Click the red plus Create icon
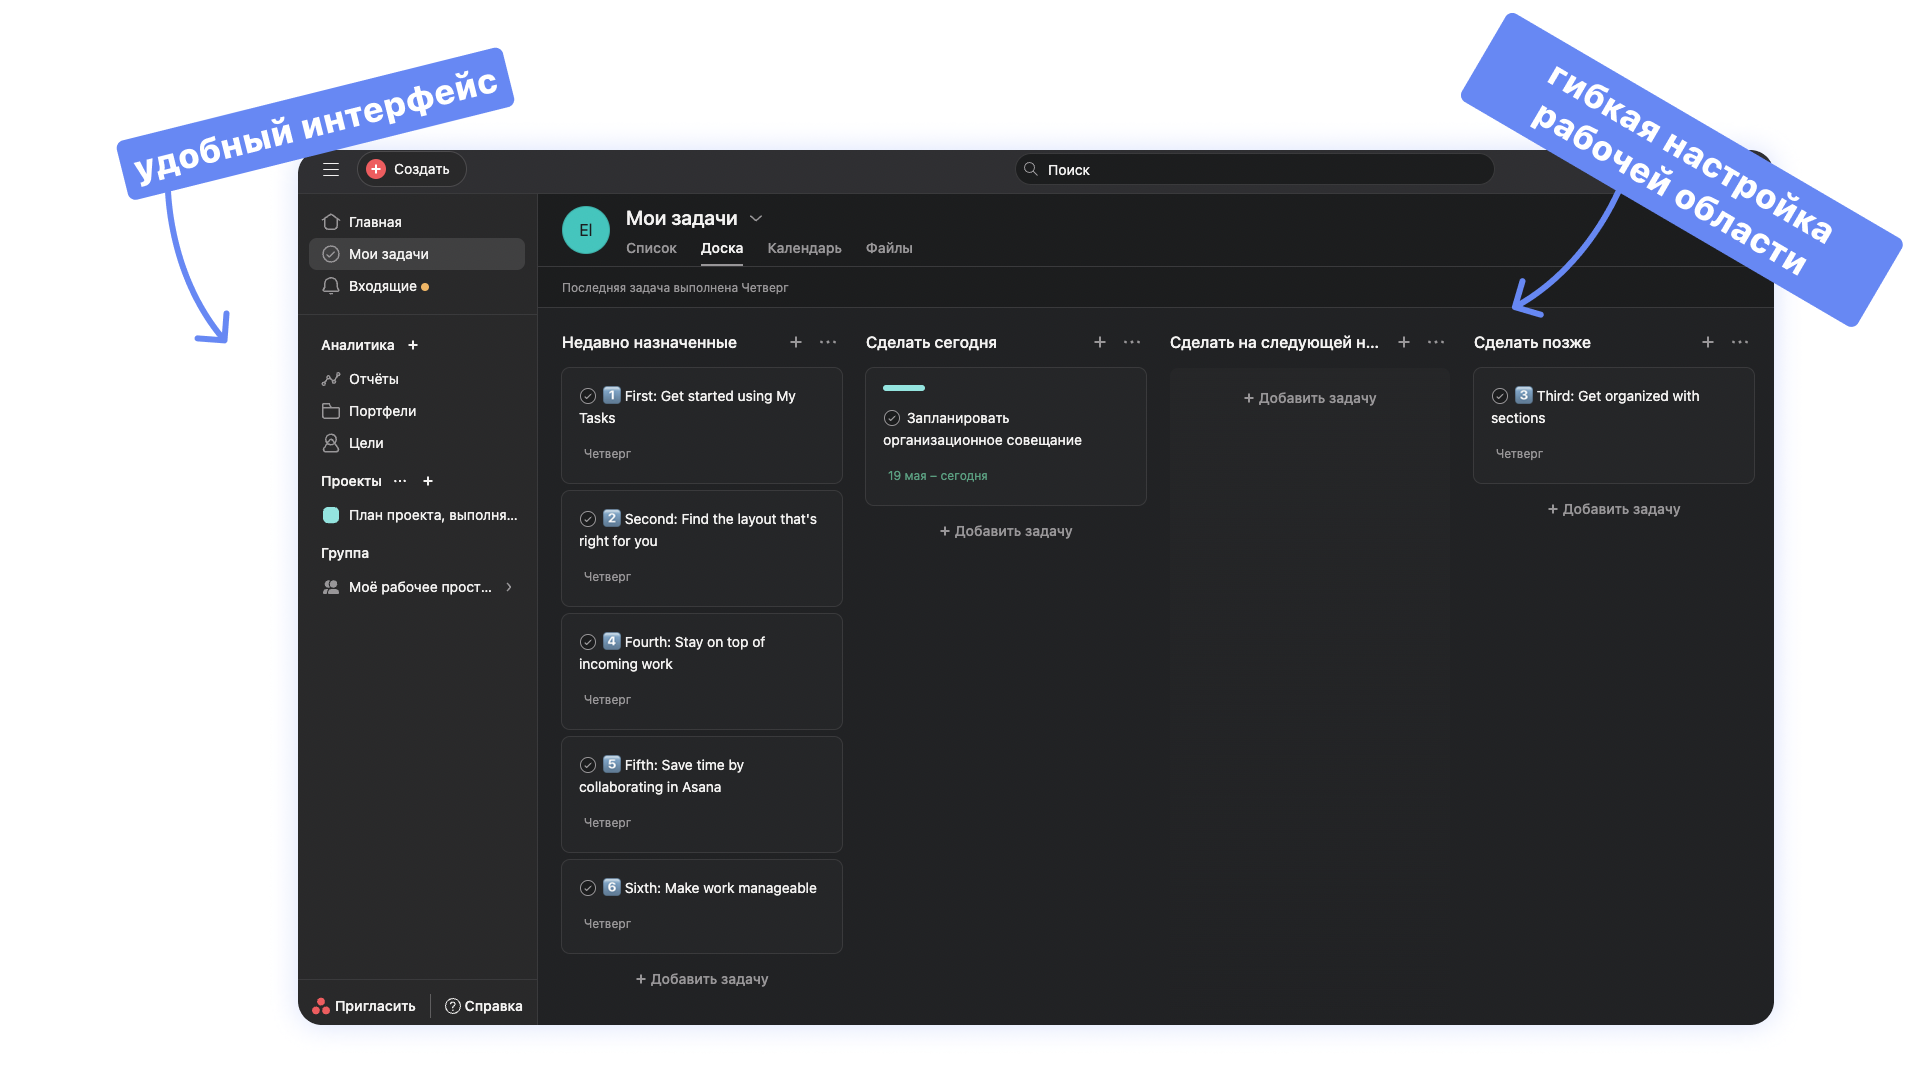 pos(376,169)
